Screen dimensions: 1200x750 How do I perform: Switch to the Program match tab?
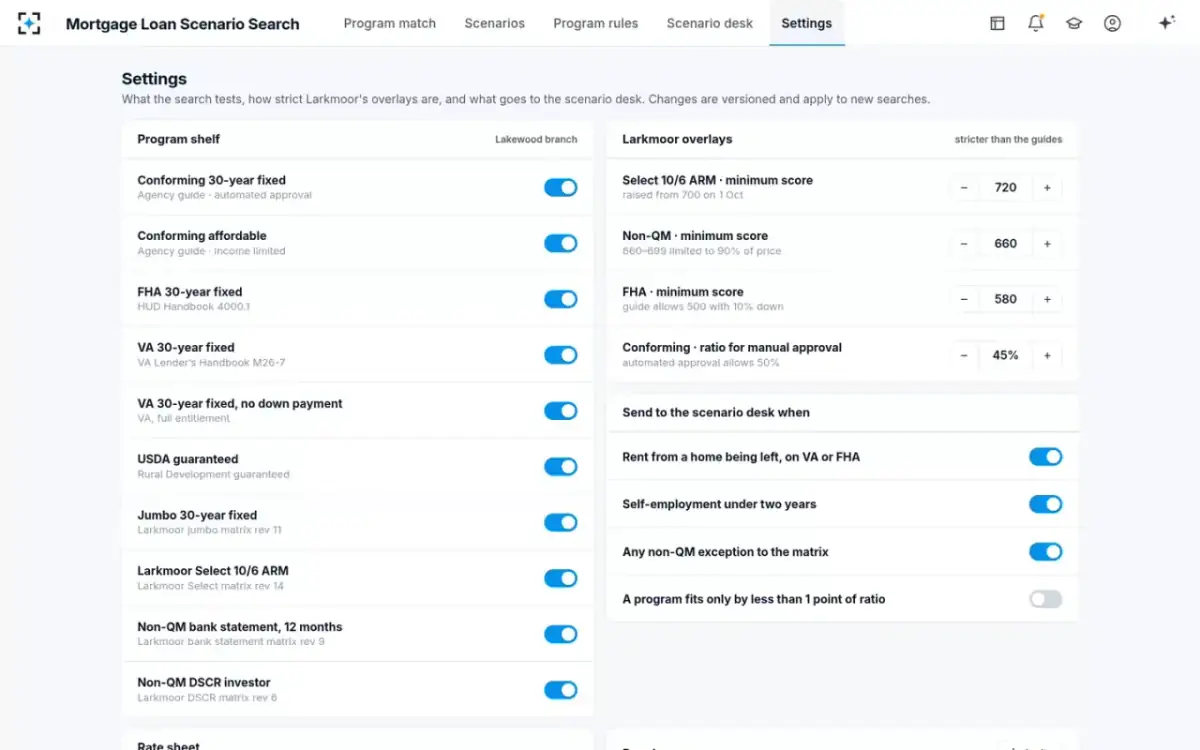[390, 23]
